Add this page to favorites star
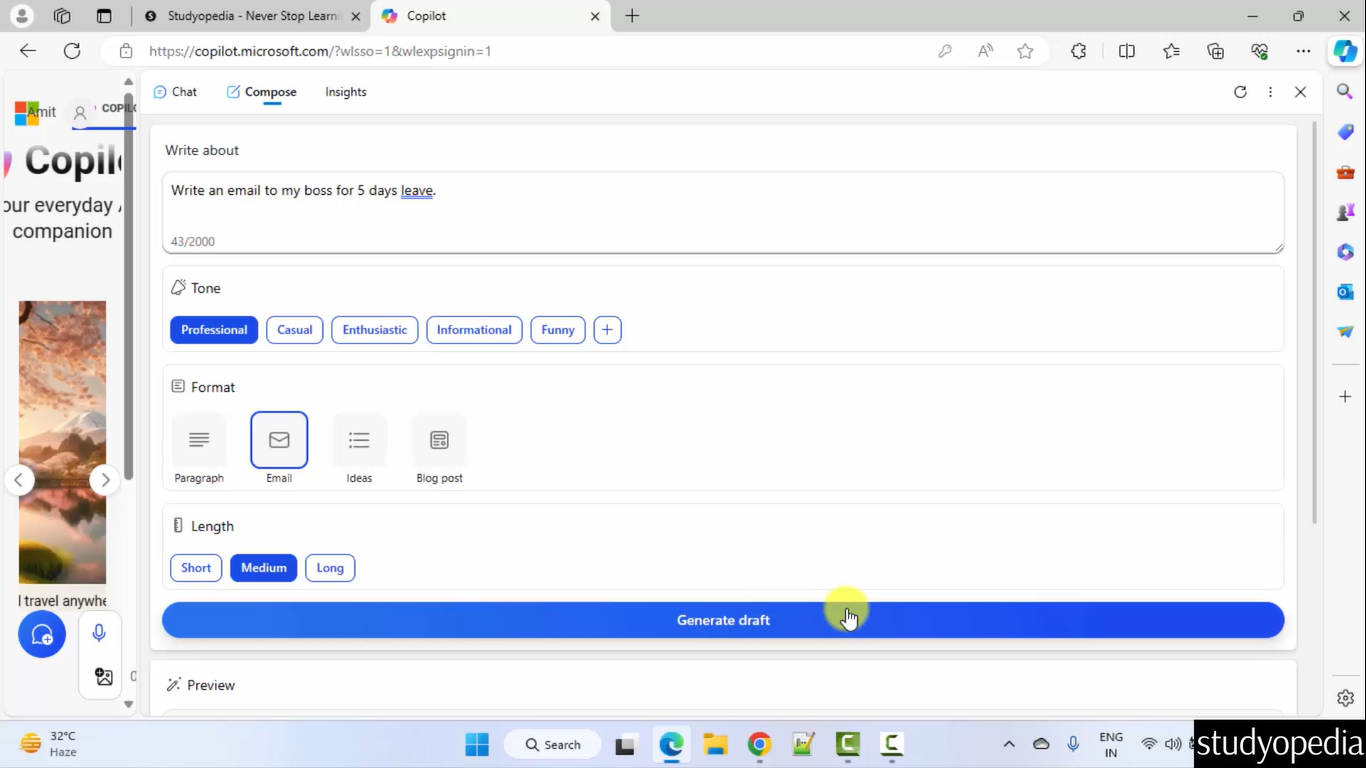The width and height of the screenshot is (1366, 768). click(x=1025, y=51)
